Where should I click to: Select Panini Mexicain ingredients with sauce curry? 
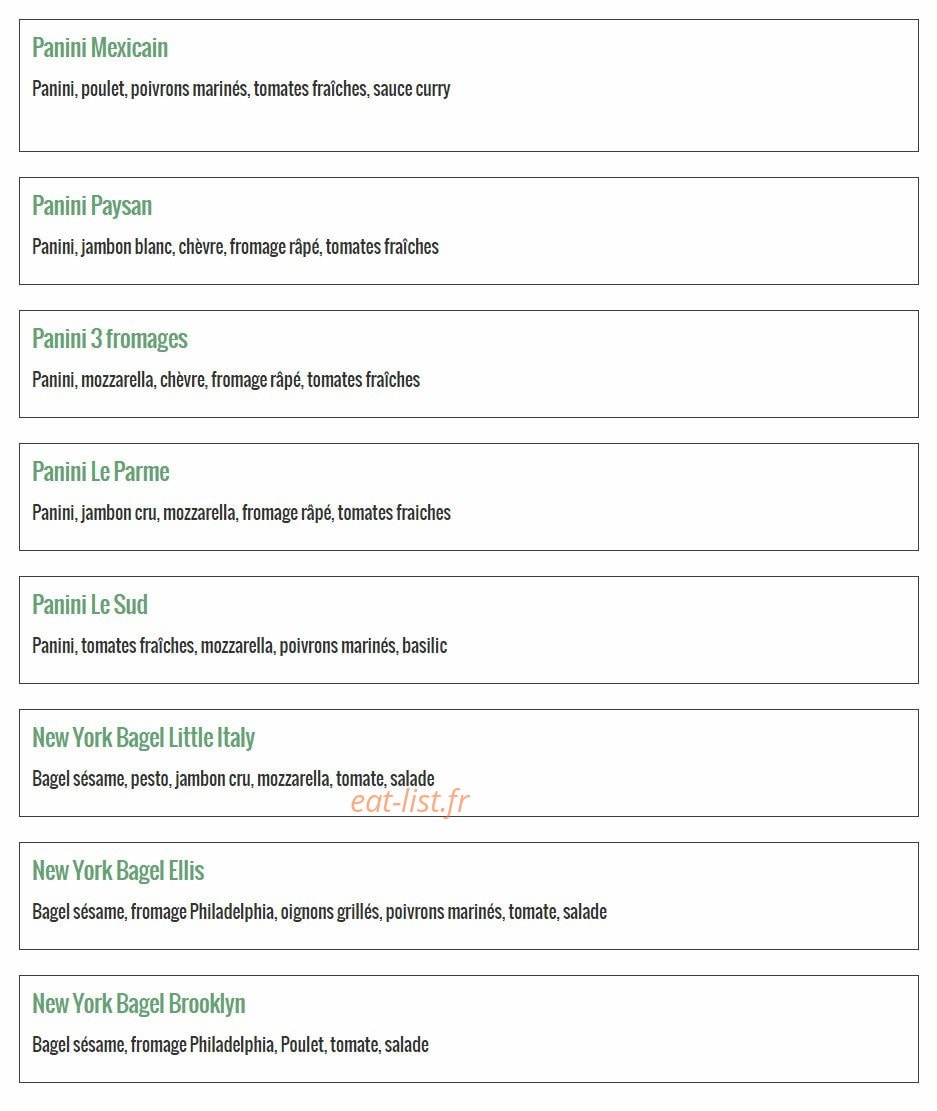tap(241, 89)
